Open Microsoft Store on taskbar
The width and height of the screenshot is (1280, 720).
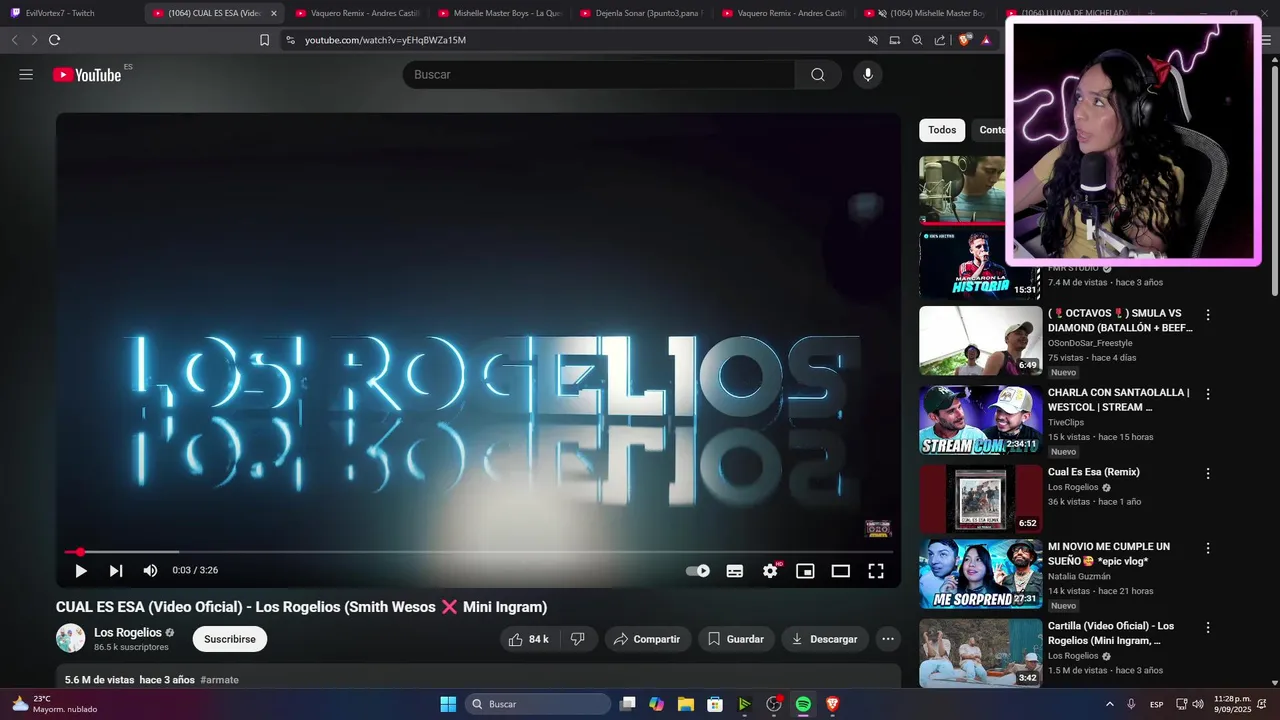tap(715, 704)
